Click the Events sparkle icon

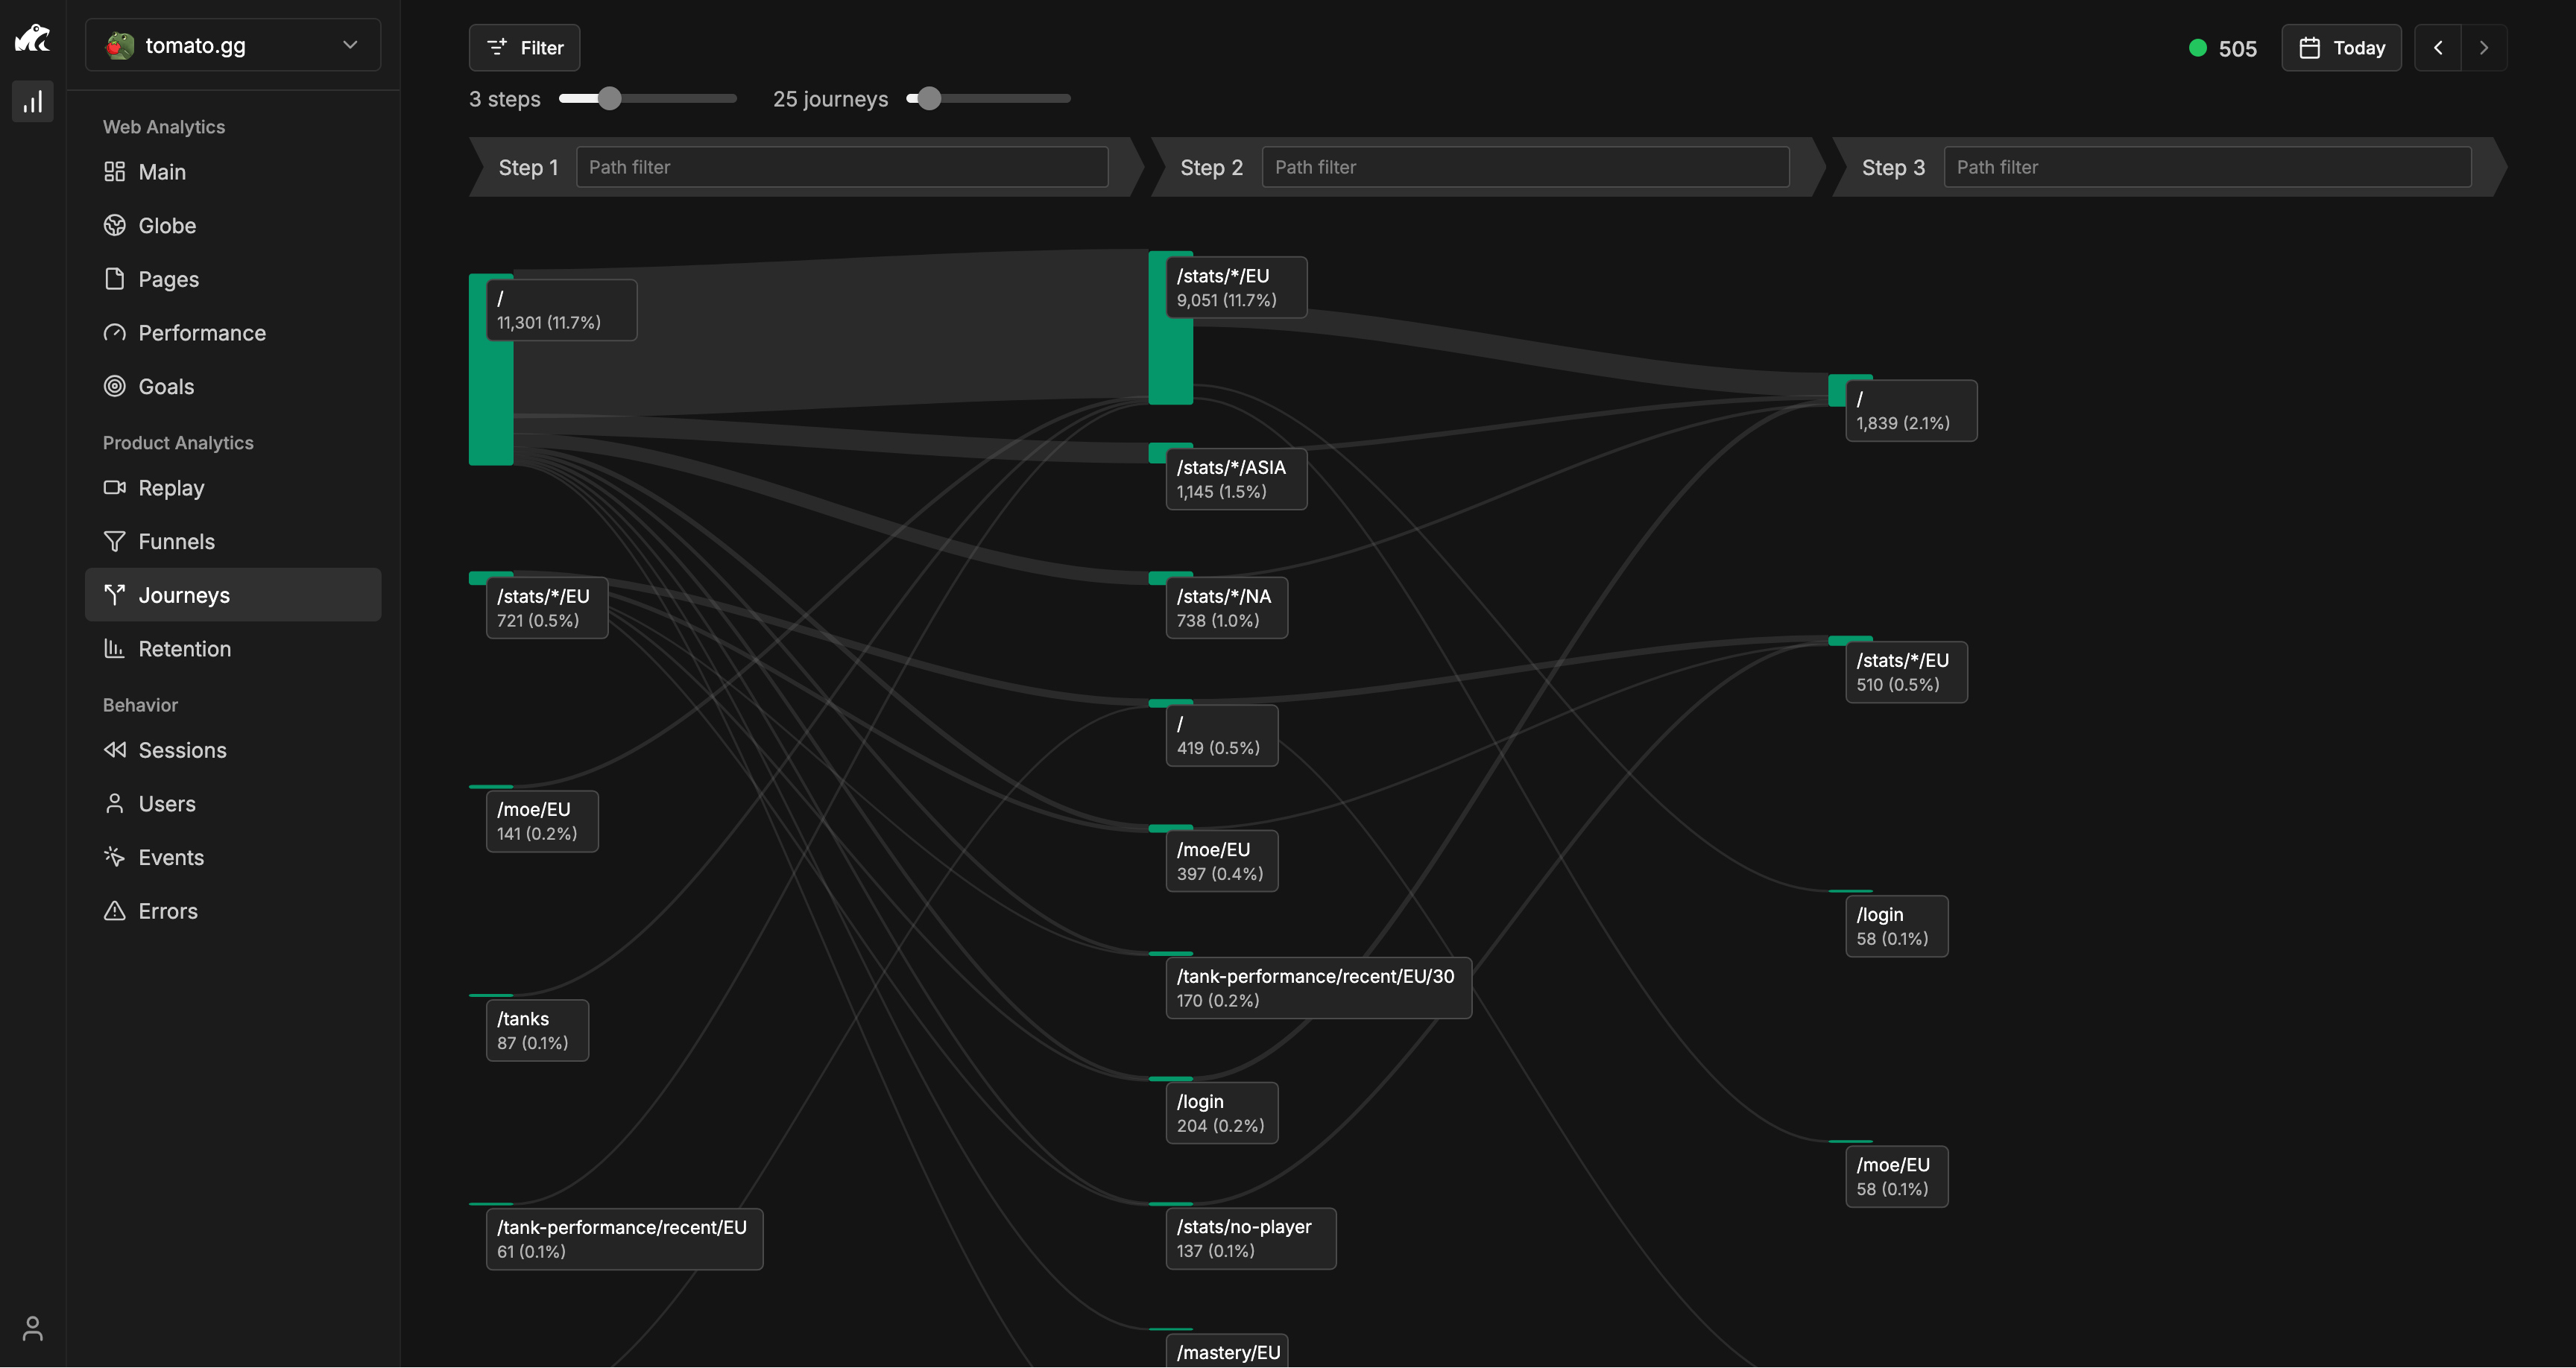point(114,857)
